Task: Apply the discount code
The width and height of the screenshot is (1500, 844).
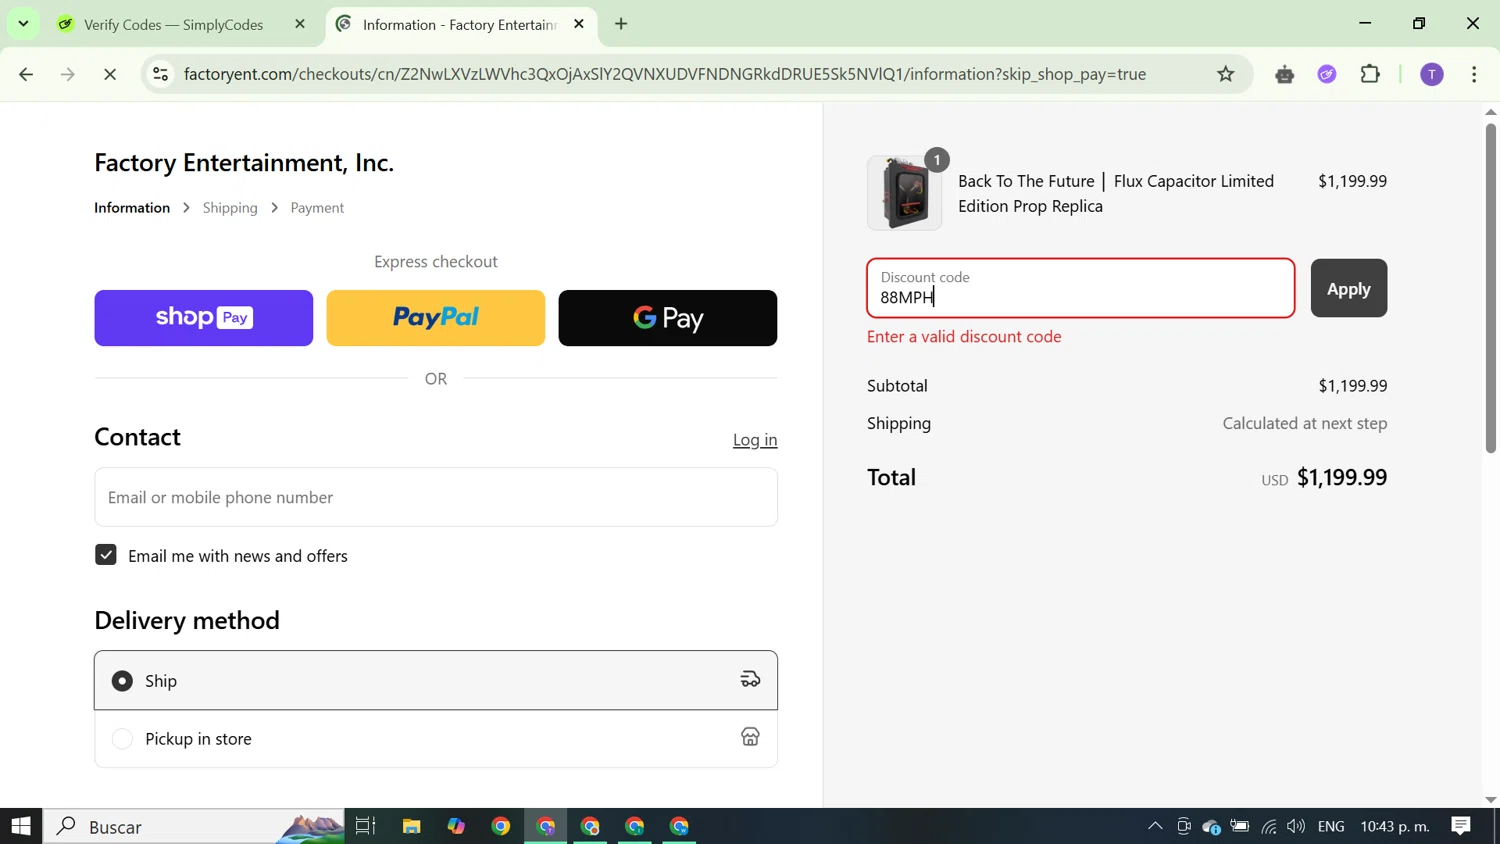Action: coord(1349,288)
